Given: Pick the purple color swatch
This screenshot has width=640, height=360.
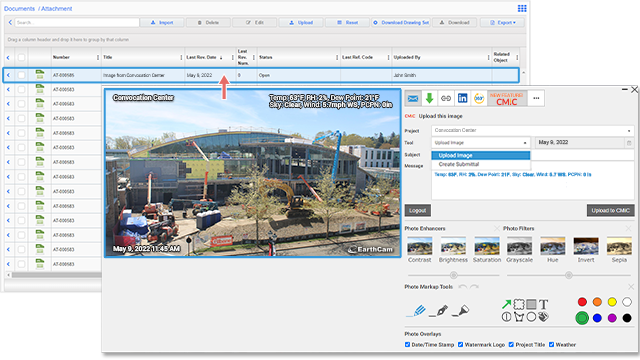Looking at the screenshot, I should coord(612,318).
